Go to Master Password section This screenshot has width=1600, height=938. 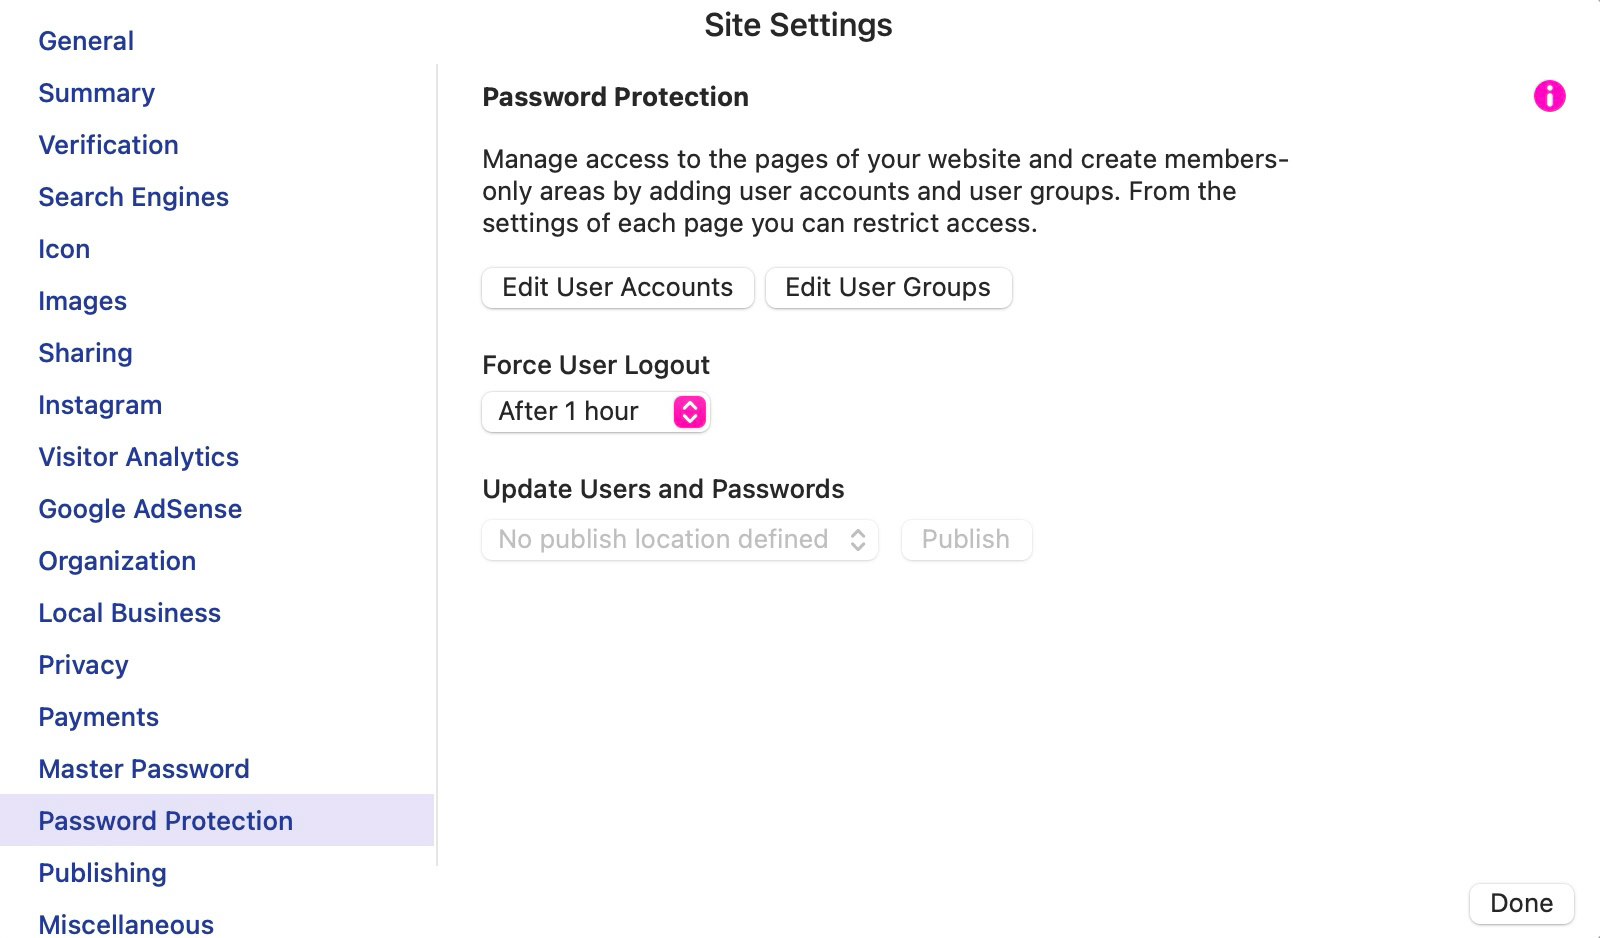(x=144, y=769)
